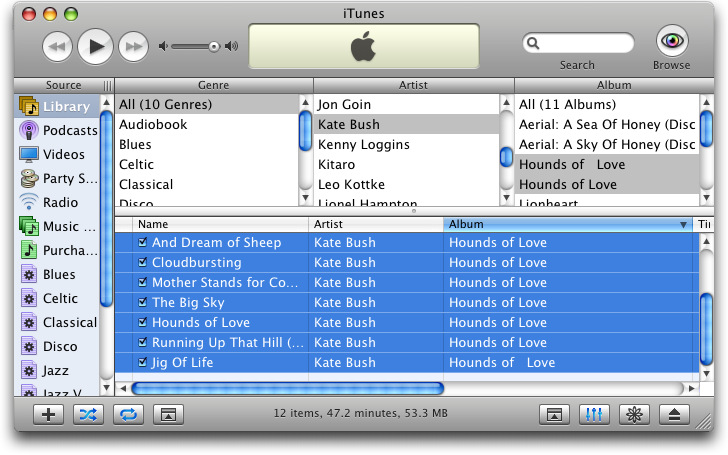The width and height of the screenshot is (728, 455).
Task: Sort by the Album column header
Action: click(x=568, y=224)
